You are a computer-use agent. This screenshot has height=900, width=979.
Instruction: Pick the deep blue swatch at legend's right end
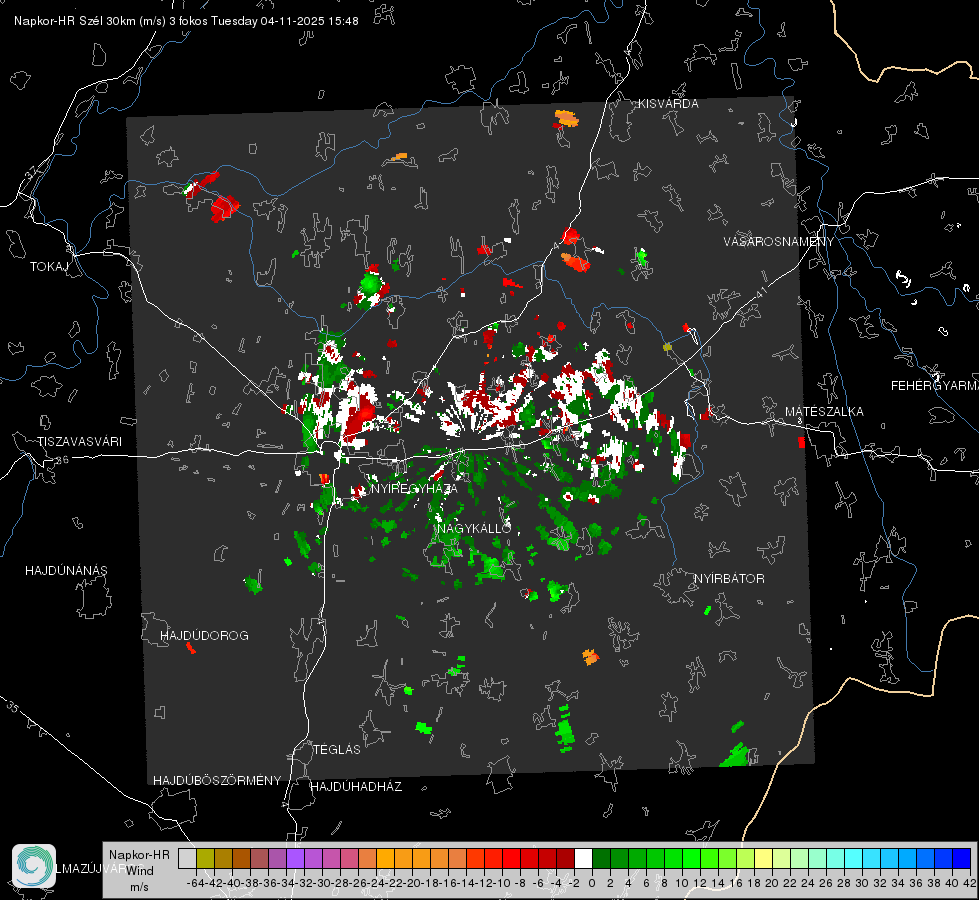(962, 858)
